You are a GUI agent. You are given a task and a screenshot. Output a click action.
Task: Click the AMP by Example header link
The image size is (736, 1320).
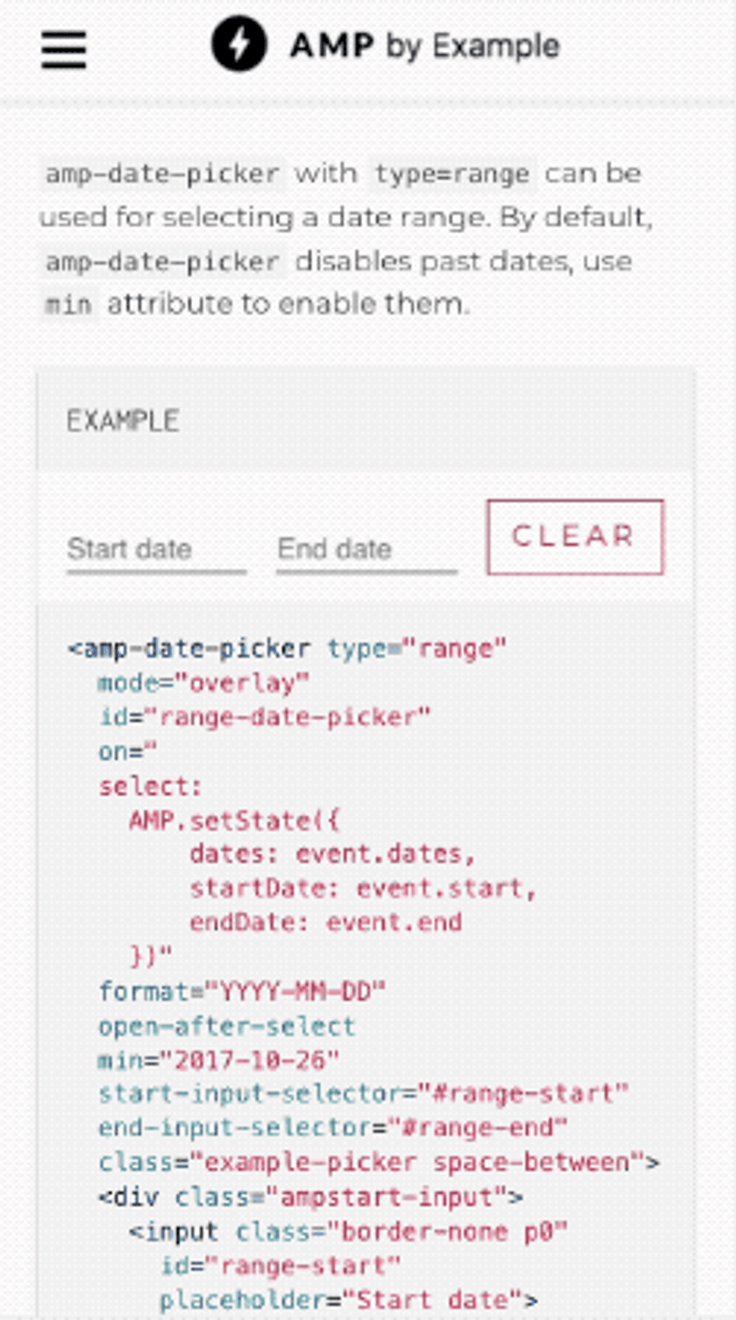(424, 45)
